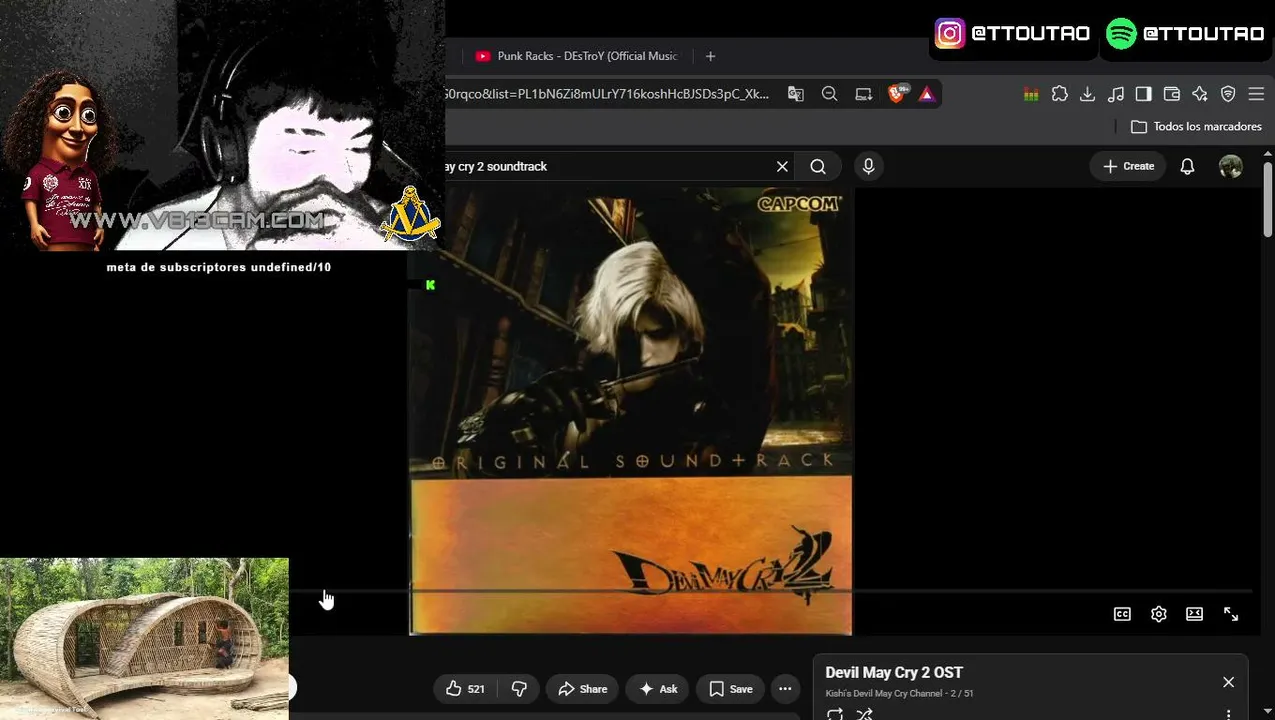The image size is (1275, 720).
Task: Dislike the video
Action: point(518,689)
